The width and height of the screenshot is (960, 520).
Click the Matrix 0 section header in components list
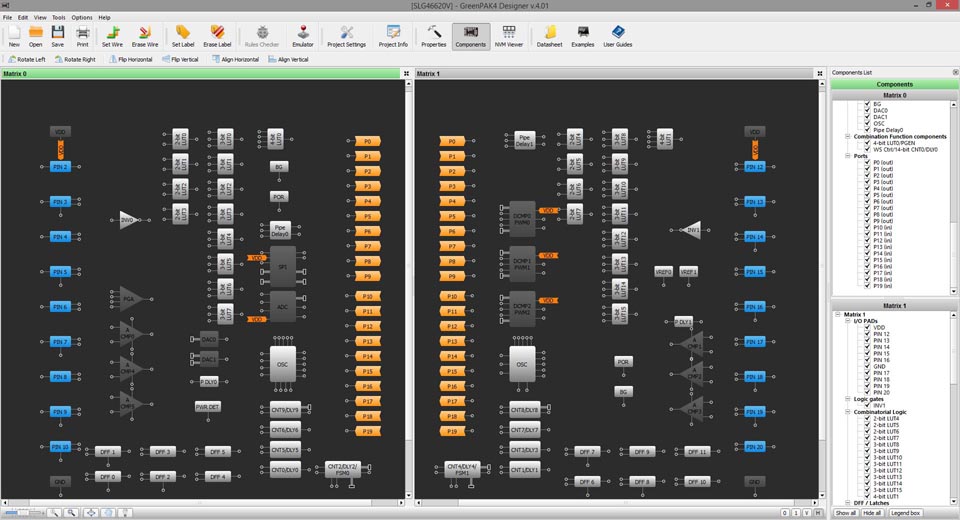point(894,95)
